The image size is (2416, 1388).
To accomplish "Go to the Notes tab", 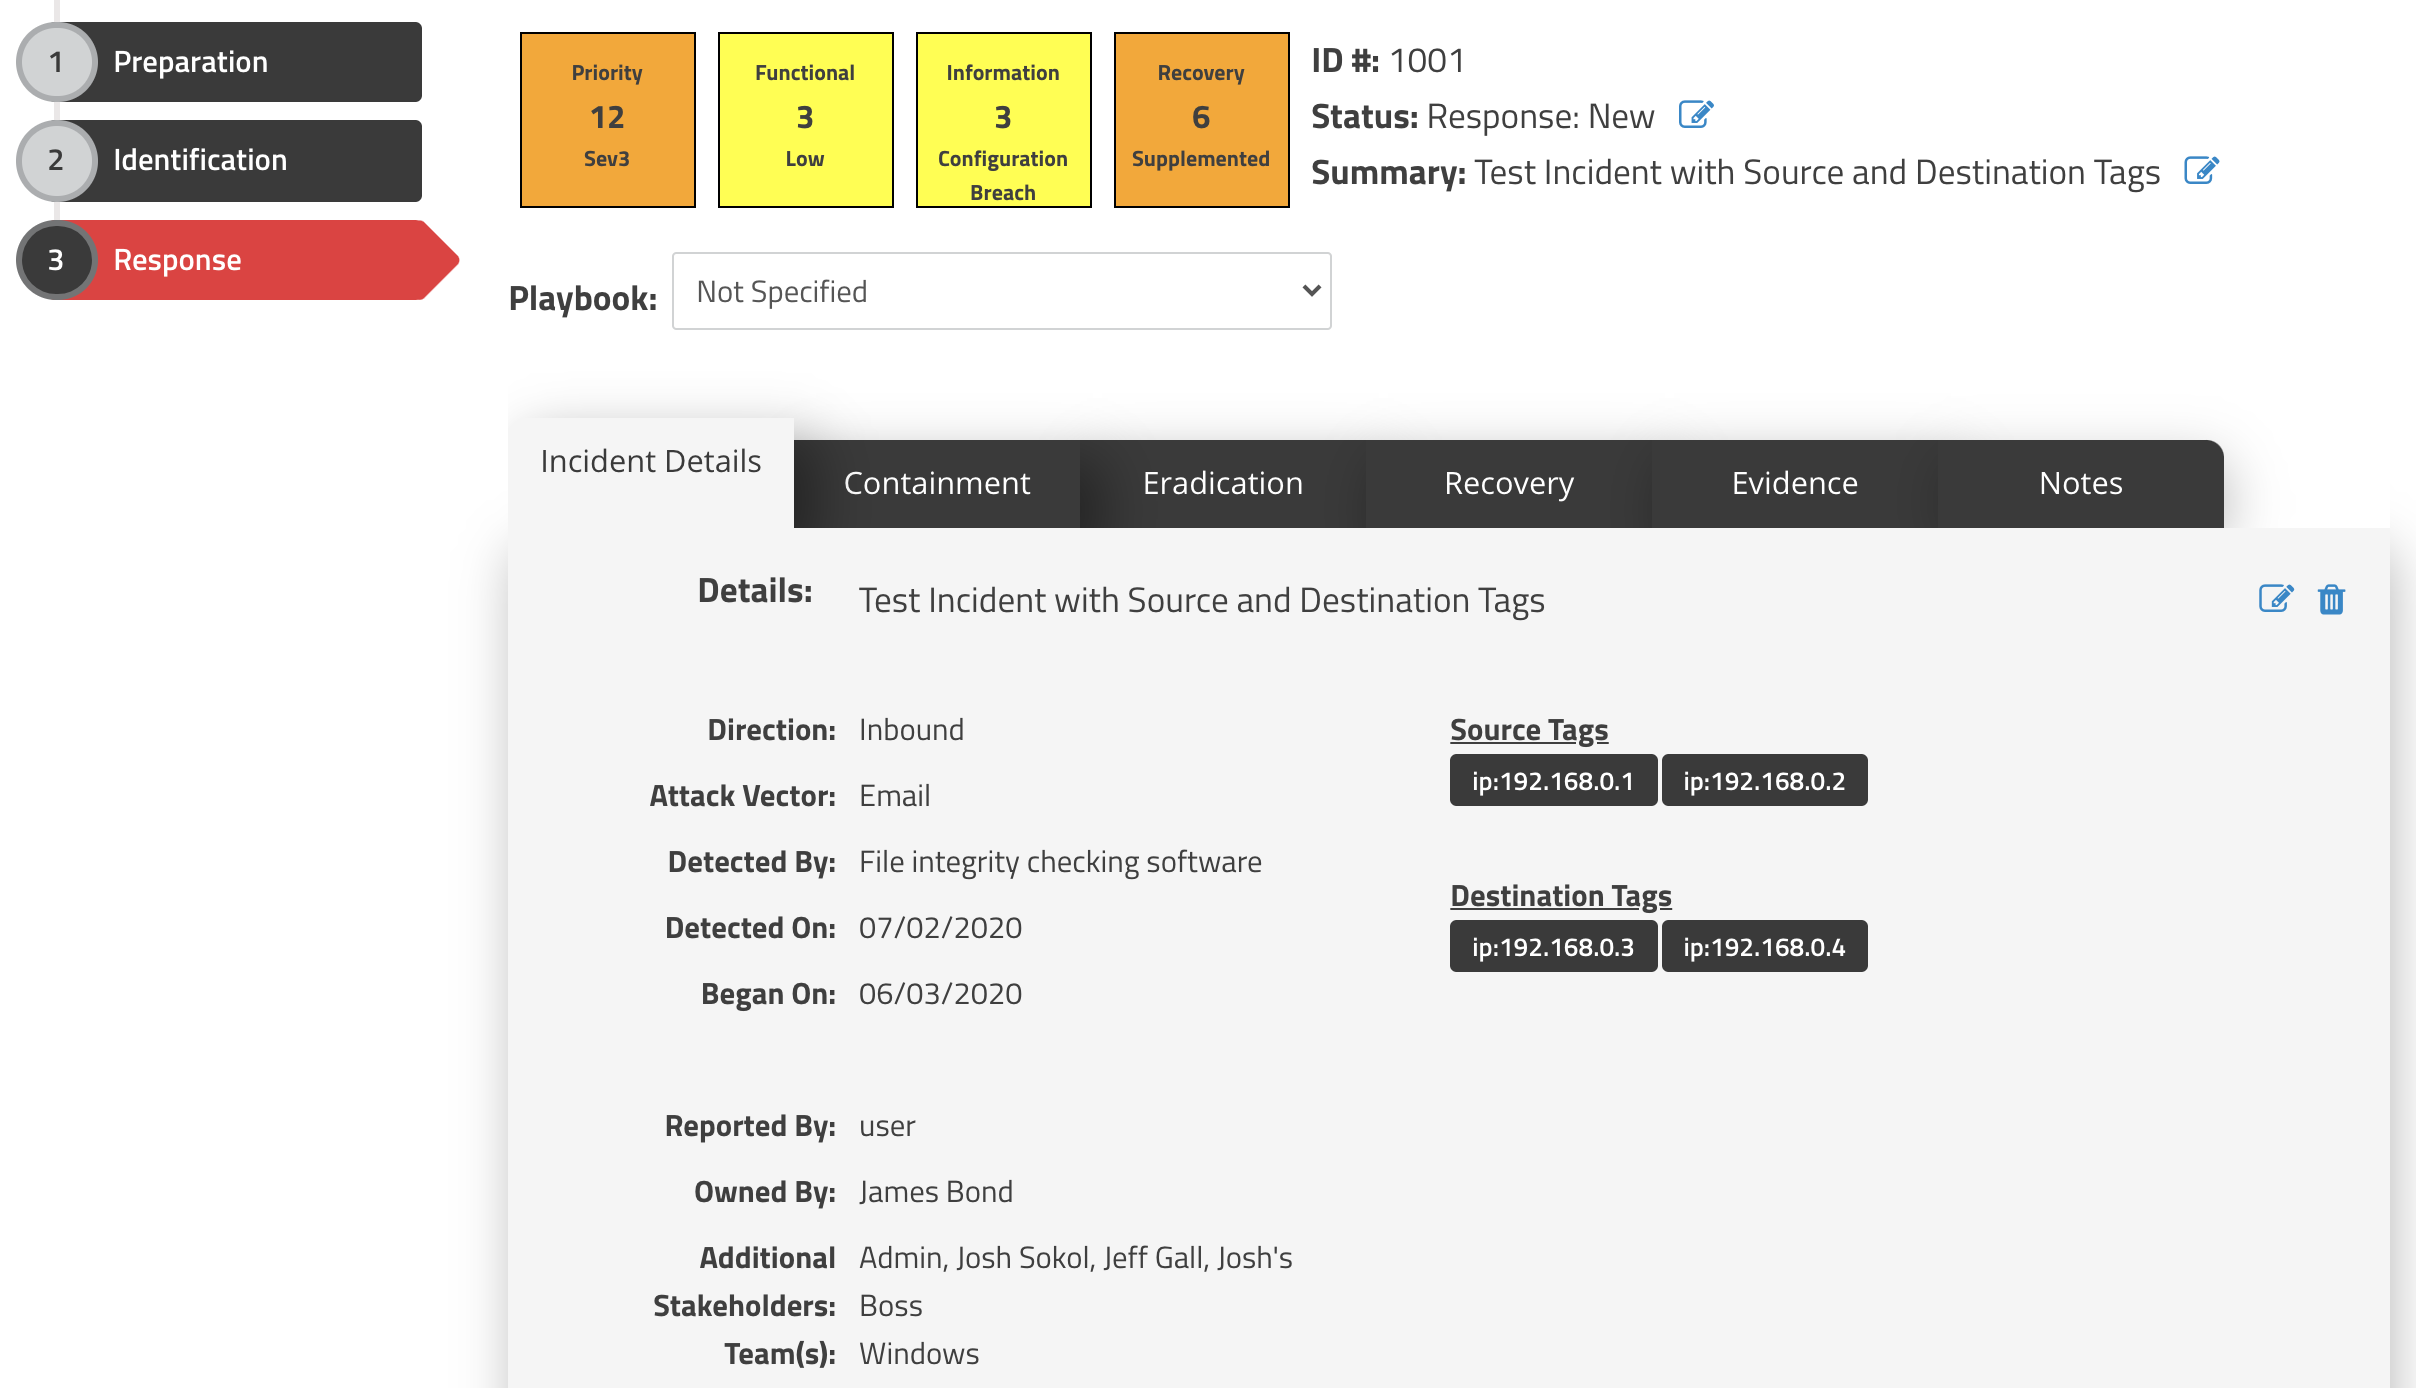I will [x=2080, y=483].
